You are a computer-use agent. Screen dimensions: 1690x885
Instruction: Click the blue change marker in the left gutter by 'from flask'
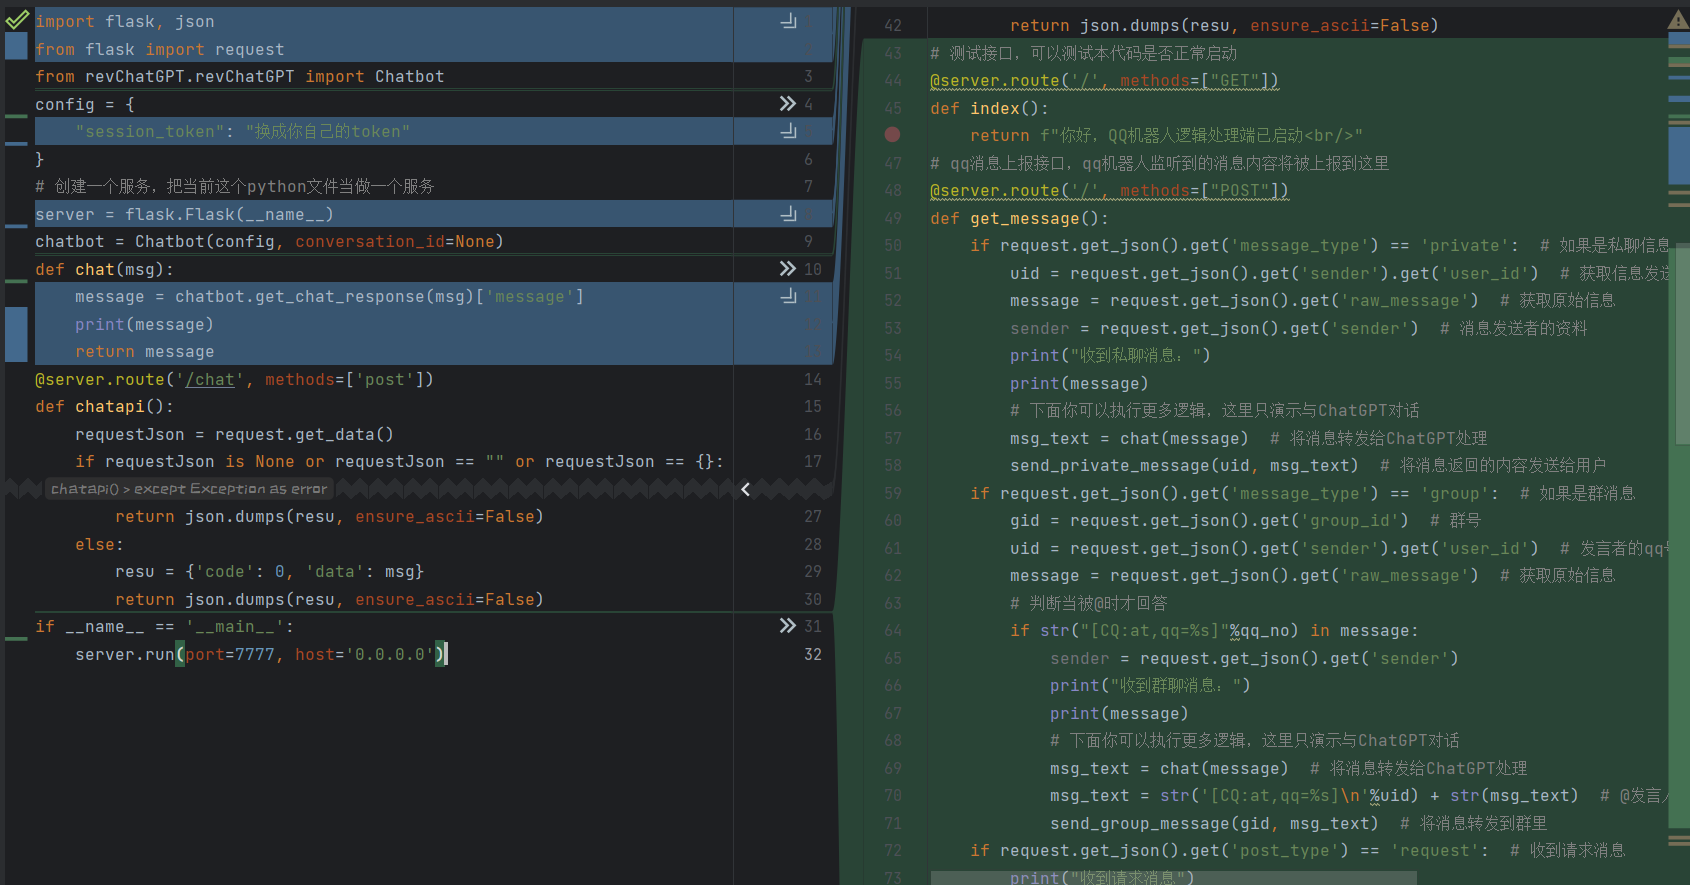click(x=16, y=46)
